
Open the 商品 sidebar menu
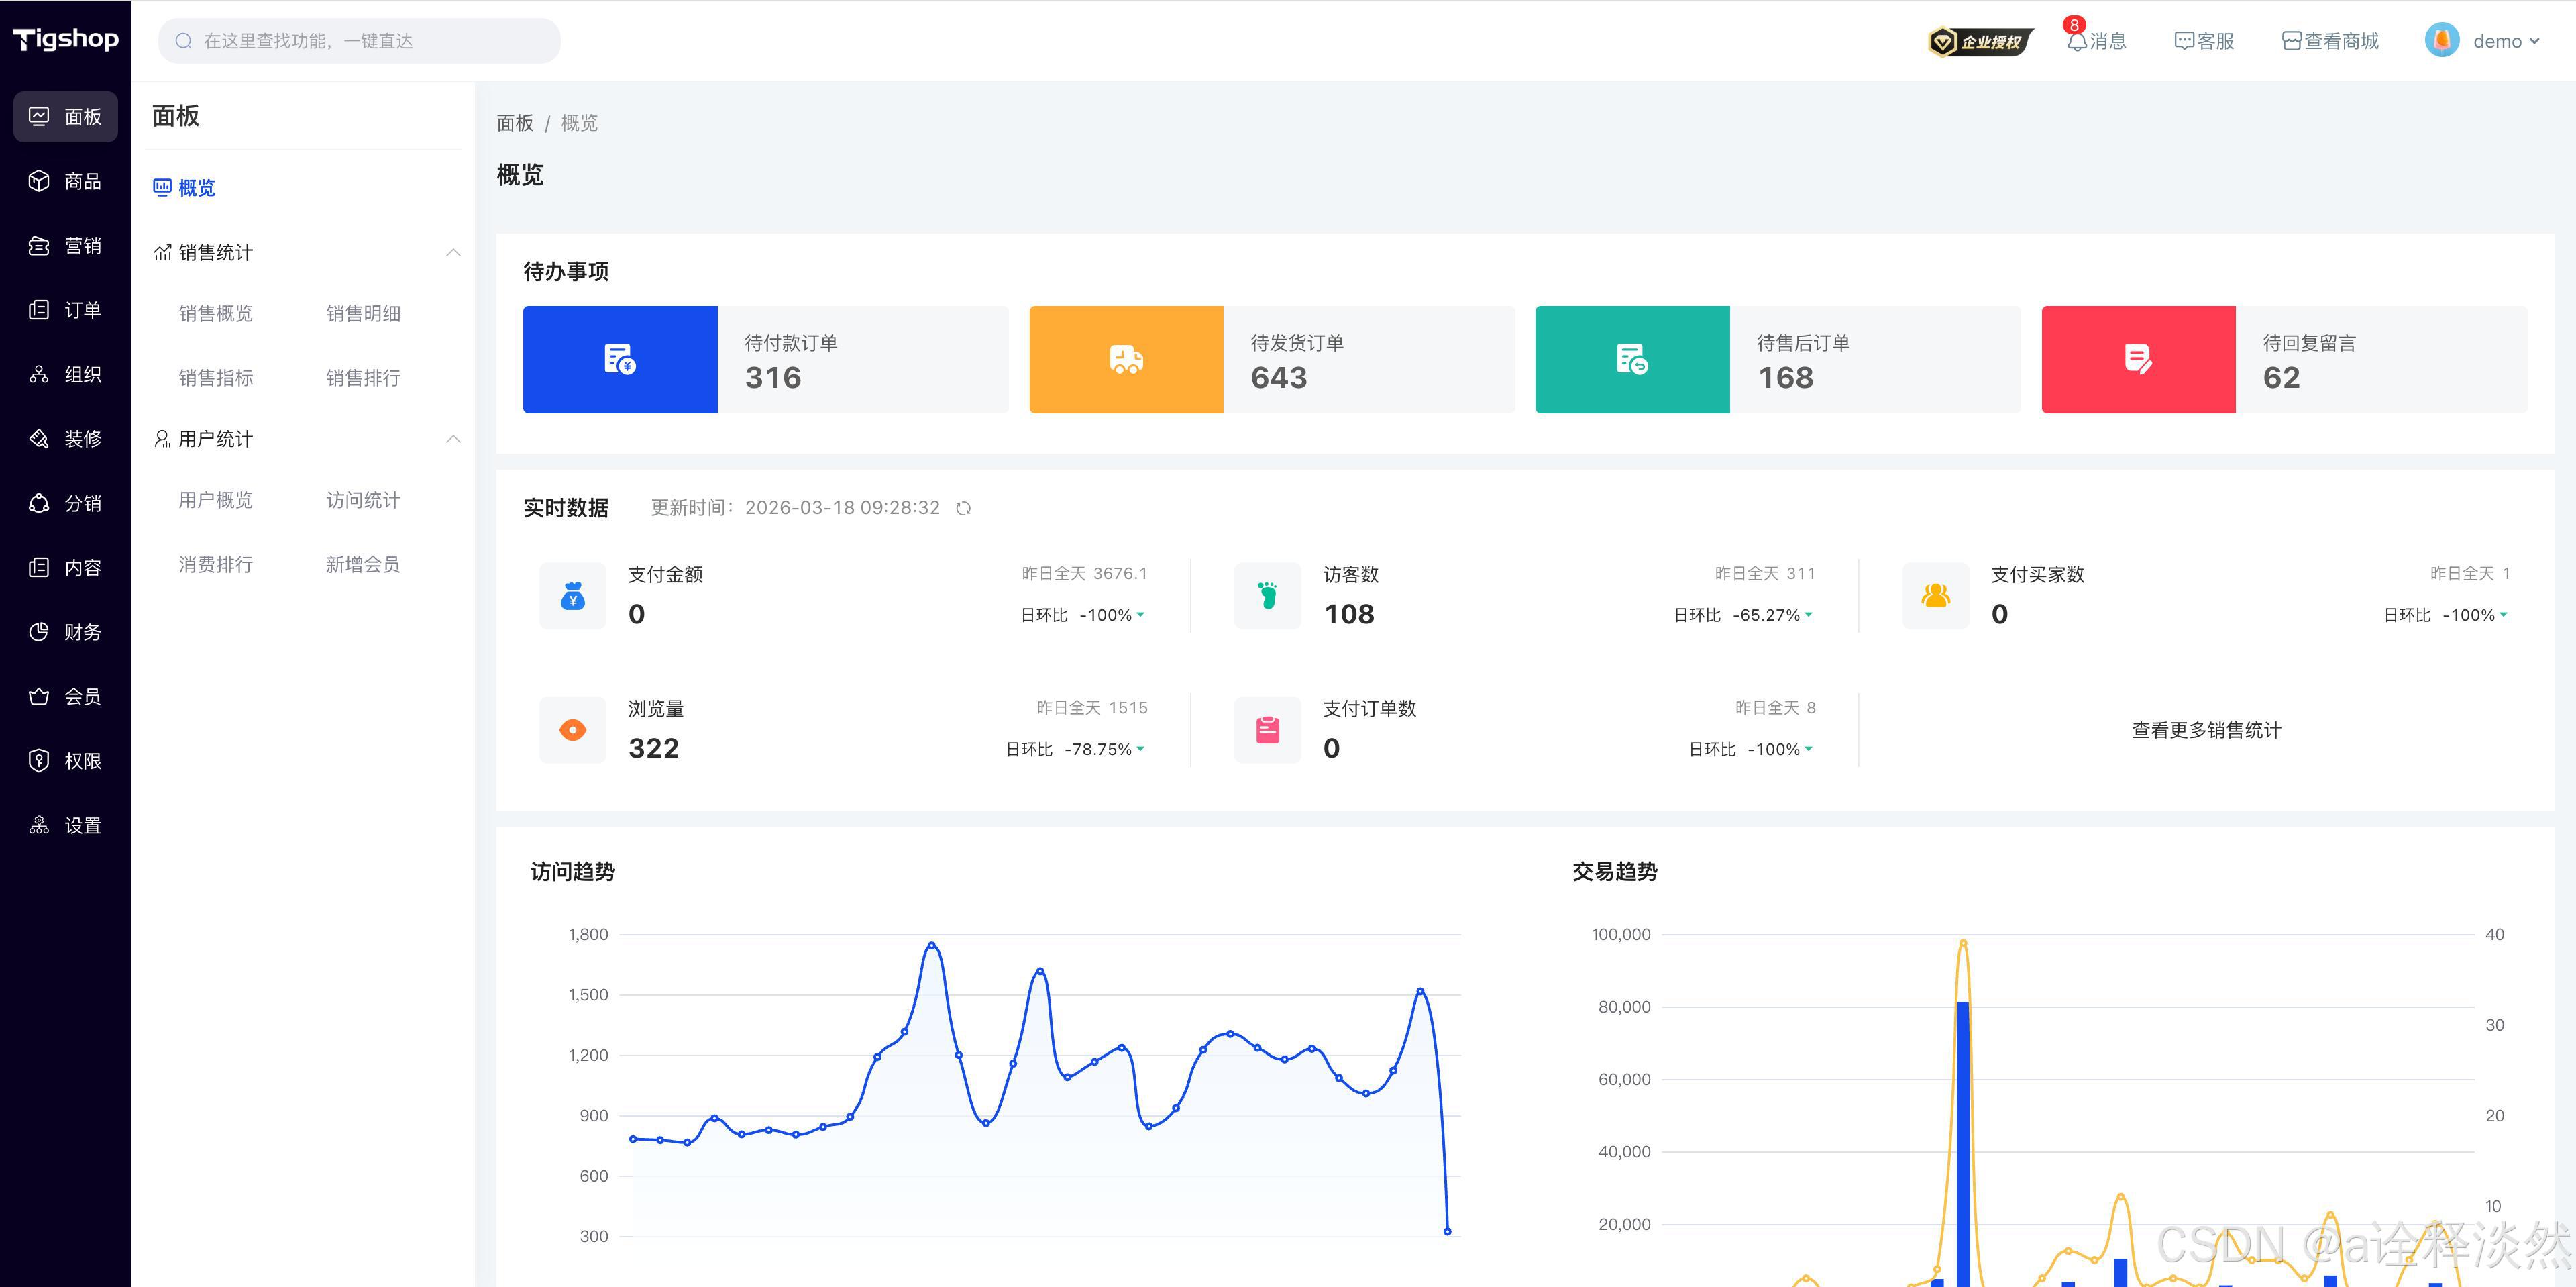coord(65,181)
